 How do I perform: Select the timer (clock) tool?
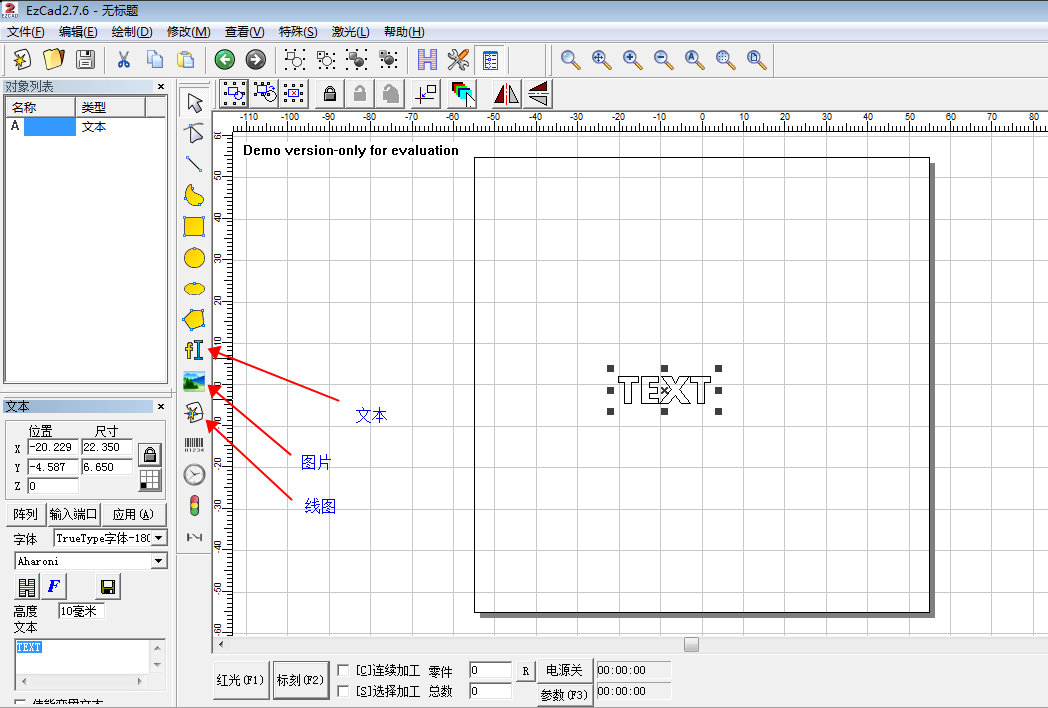coord(194,474)
